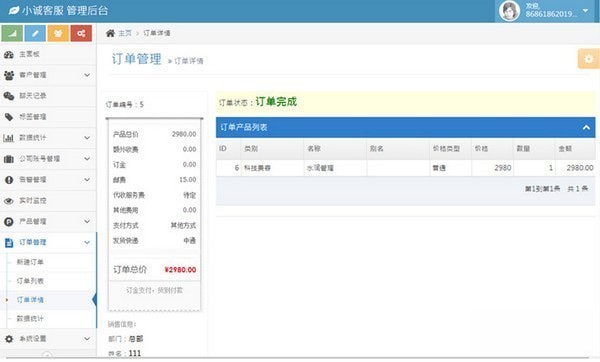Go to the 主页 breadcrumb link
600x362 pixels.
pos(125,33)
